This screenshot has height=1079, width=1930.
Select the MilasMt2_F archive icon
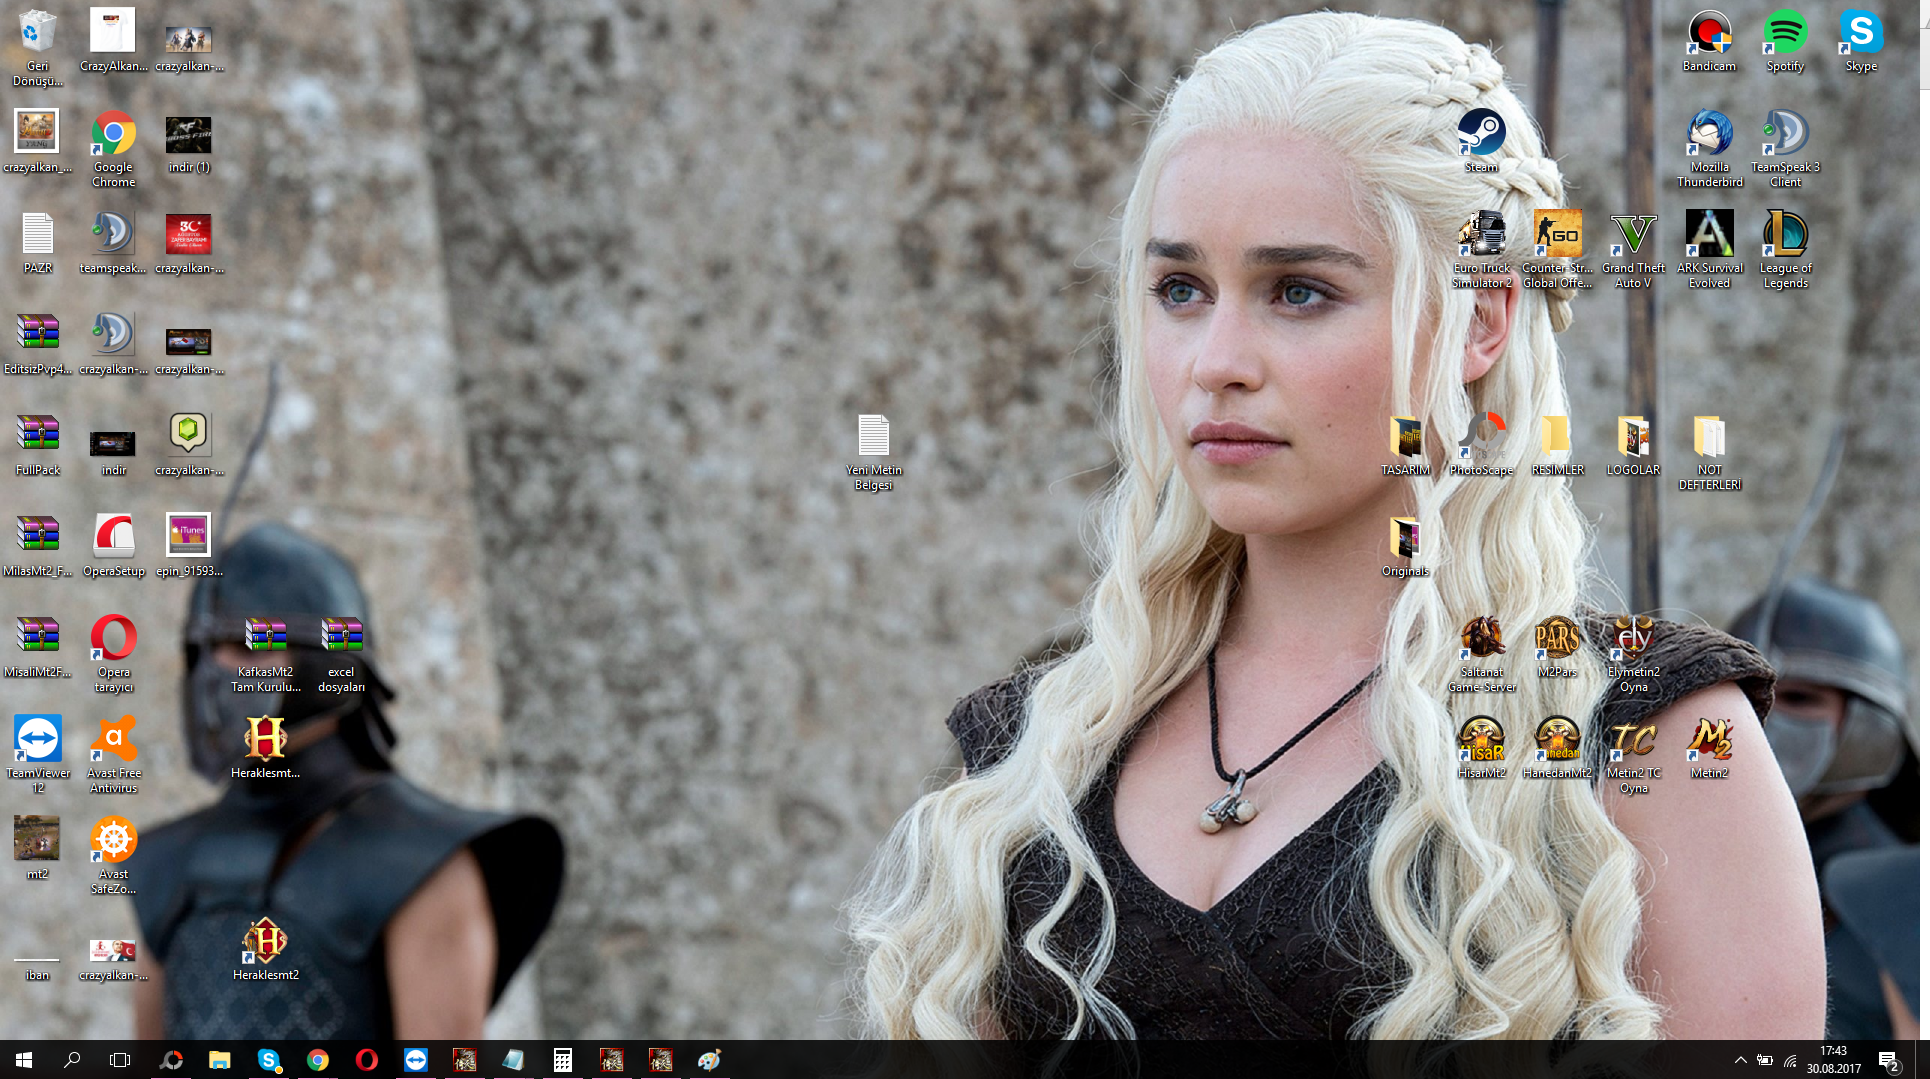(37, 546)
